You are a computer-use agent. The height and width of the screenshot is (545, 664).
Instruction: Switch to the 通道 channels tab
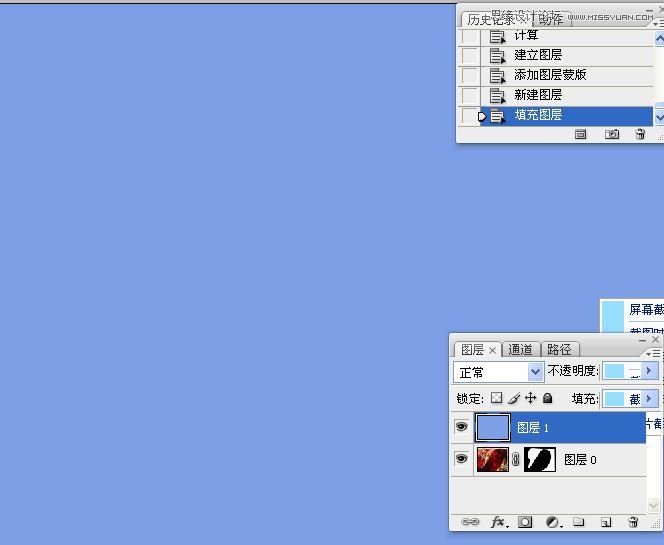tap(520, 349)
